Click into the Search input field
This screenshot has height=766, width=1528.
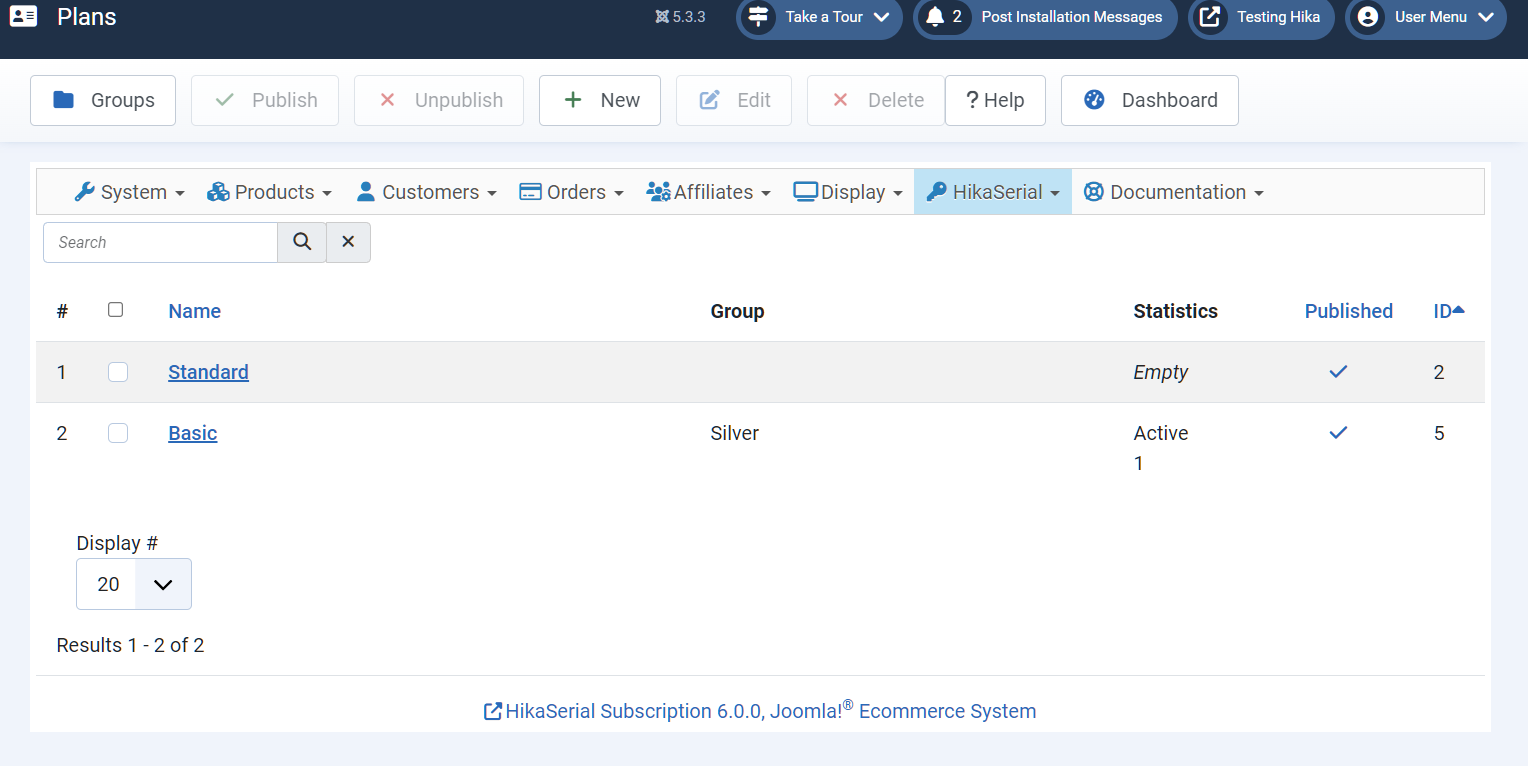[160, 242]
